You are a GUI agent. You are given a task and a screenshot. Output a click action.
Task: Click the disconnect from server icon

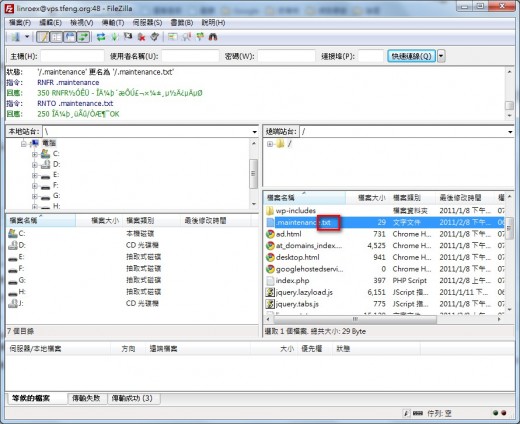(x=141, y=37)
